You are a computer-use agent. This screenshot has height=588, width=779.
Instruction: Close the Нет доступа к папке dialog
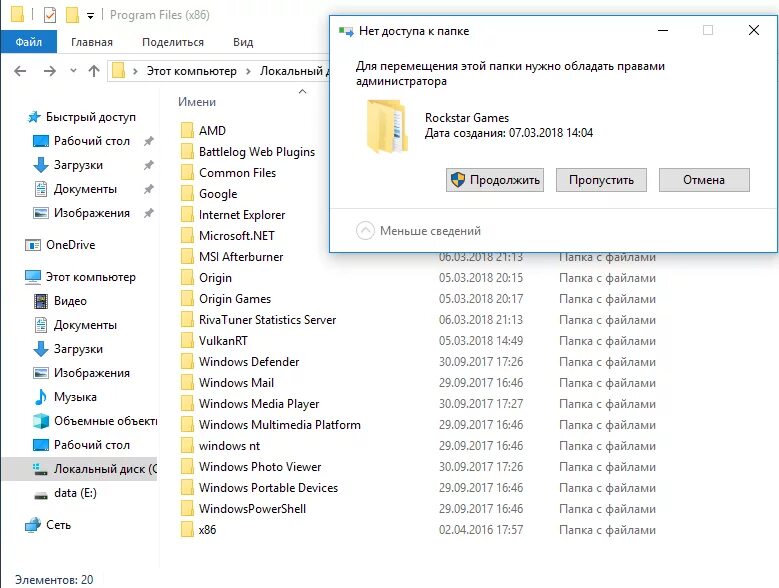(x=754, y=31)
